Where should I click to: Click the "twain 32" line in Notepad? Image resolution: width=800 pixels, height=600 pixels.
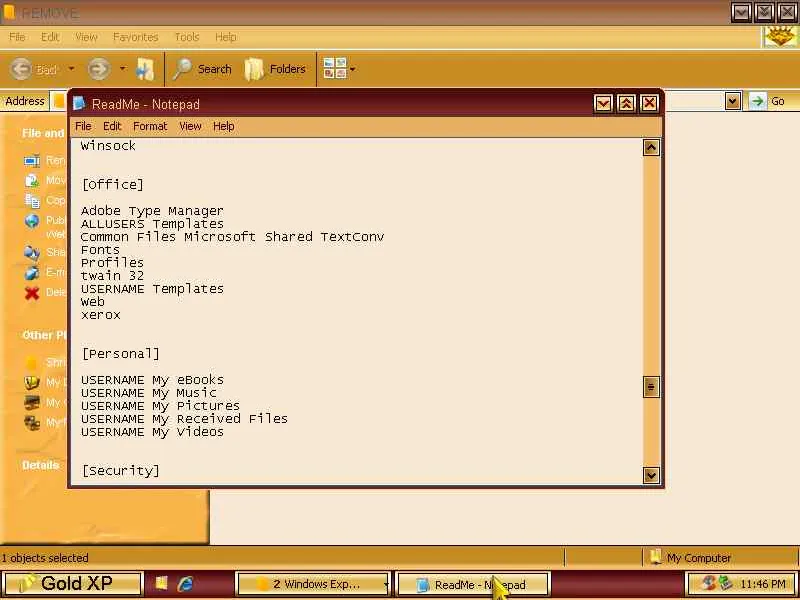pos(112,276)
